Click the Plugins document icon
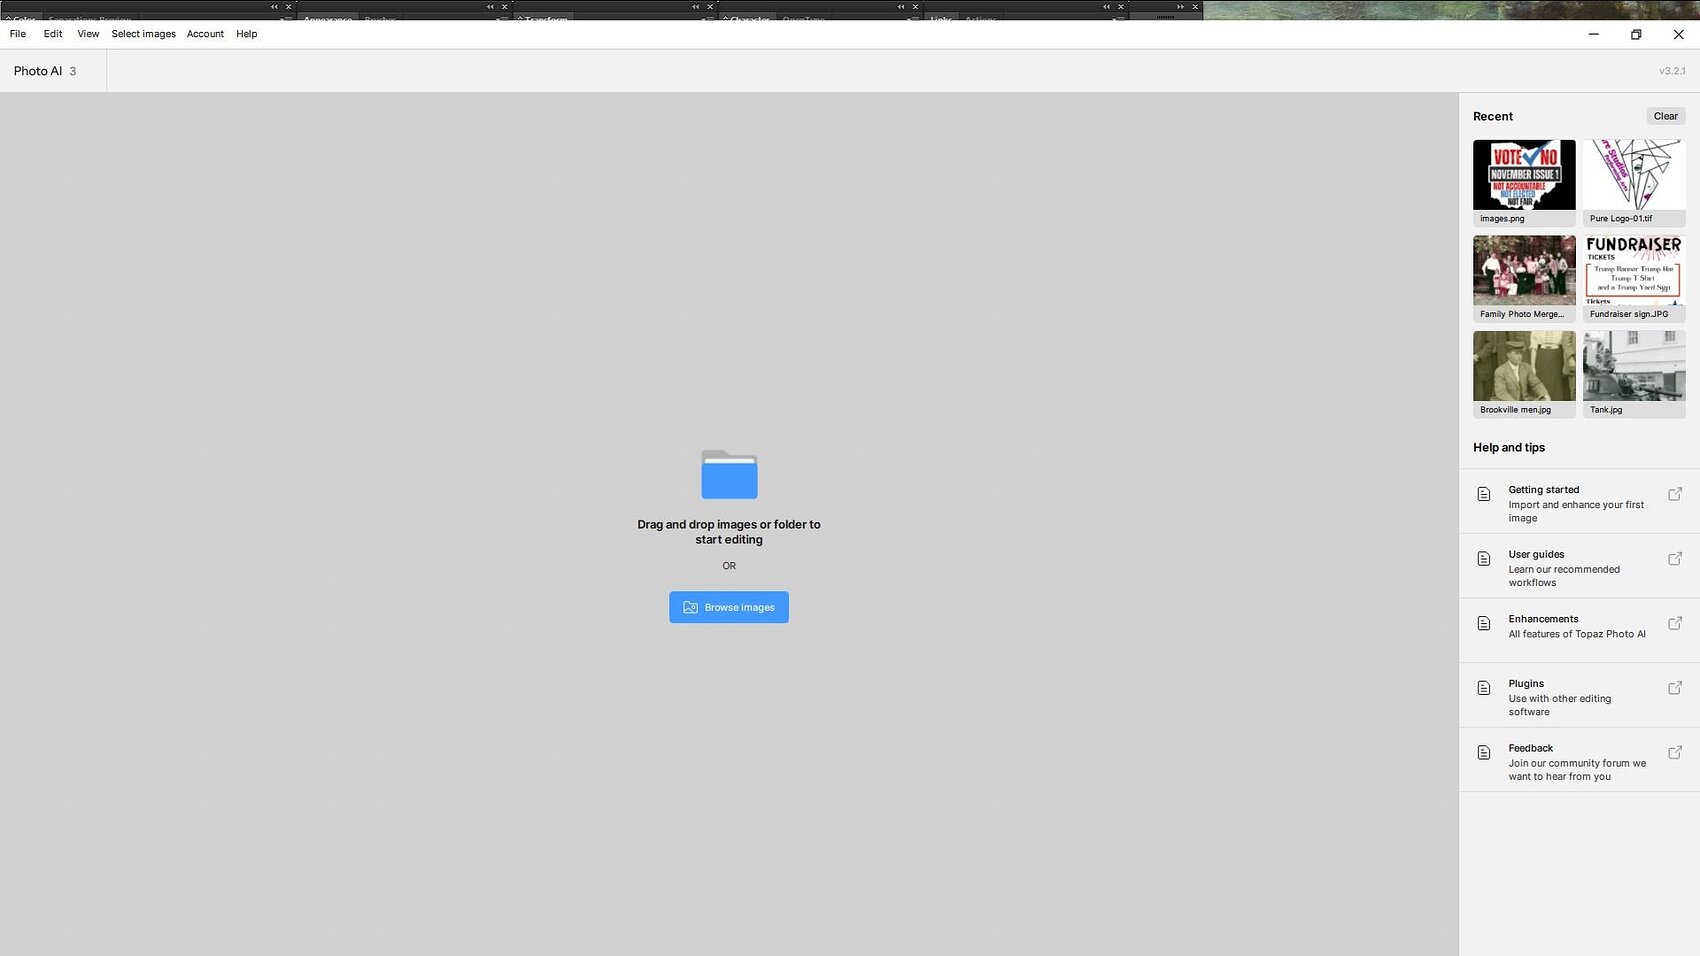This screenshot has height=956, width=1700. [x=1484, y=688]
